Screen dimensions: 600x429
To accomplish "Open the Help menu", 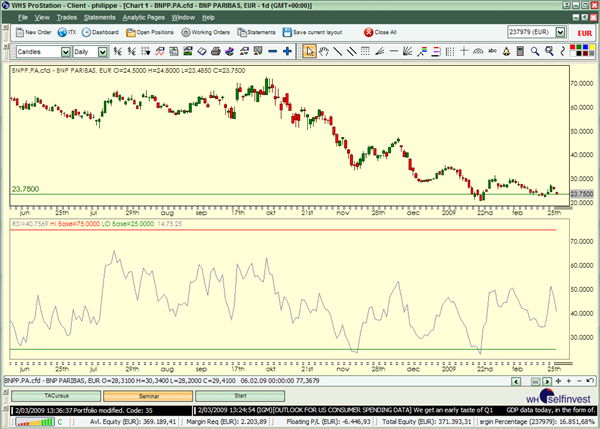I will tap(208, 17).
